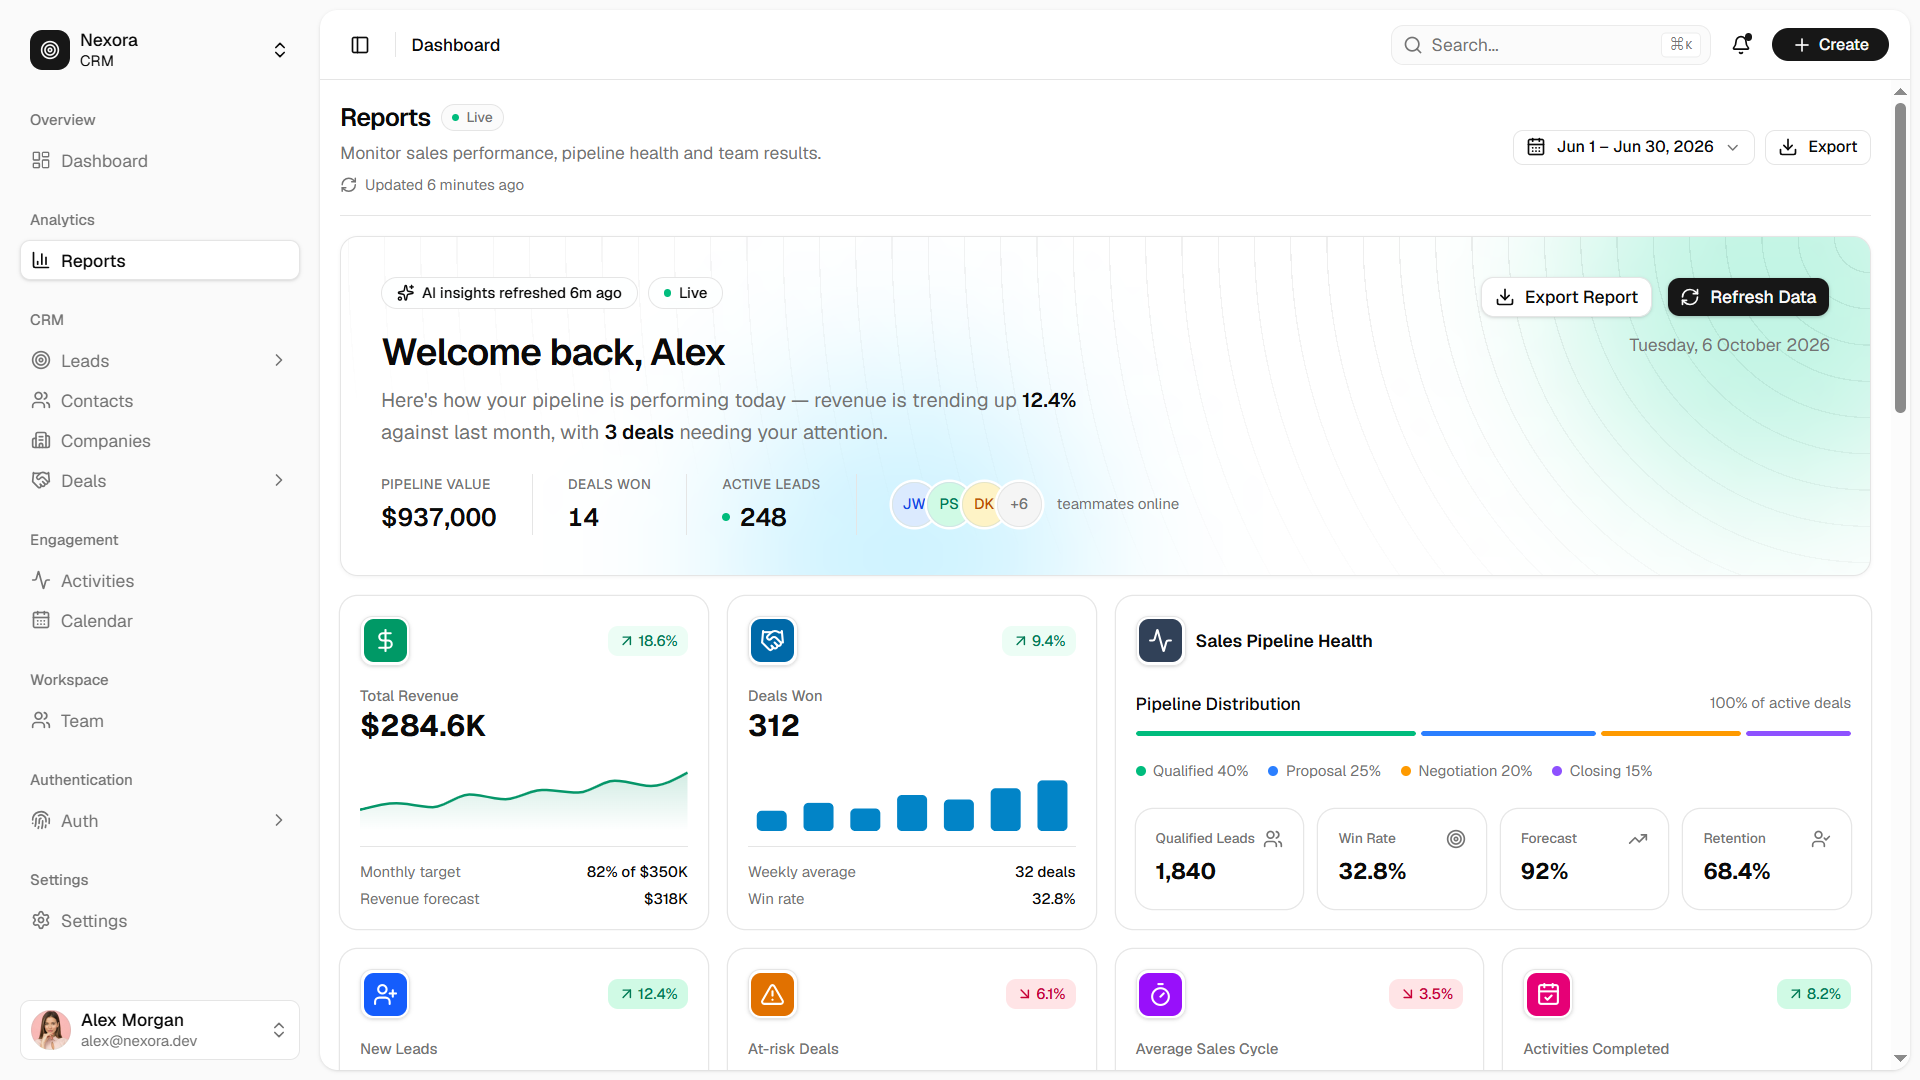Click the green Qualified pipeline bar segment

pos(1275,733)
